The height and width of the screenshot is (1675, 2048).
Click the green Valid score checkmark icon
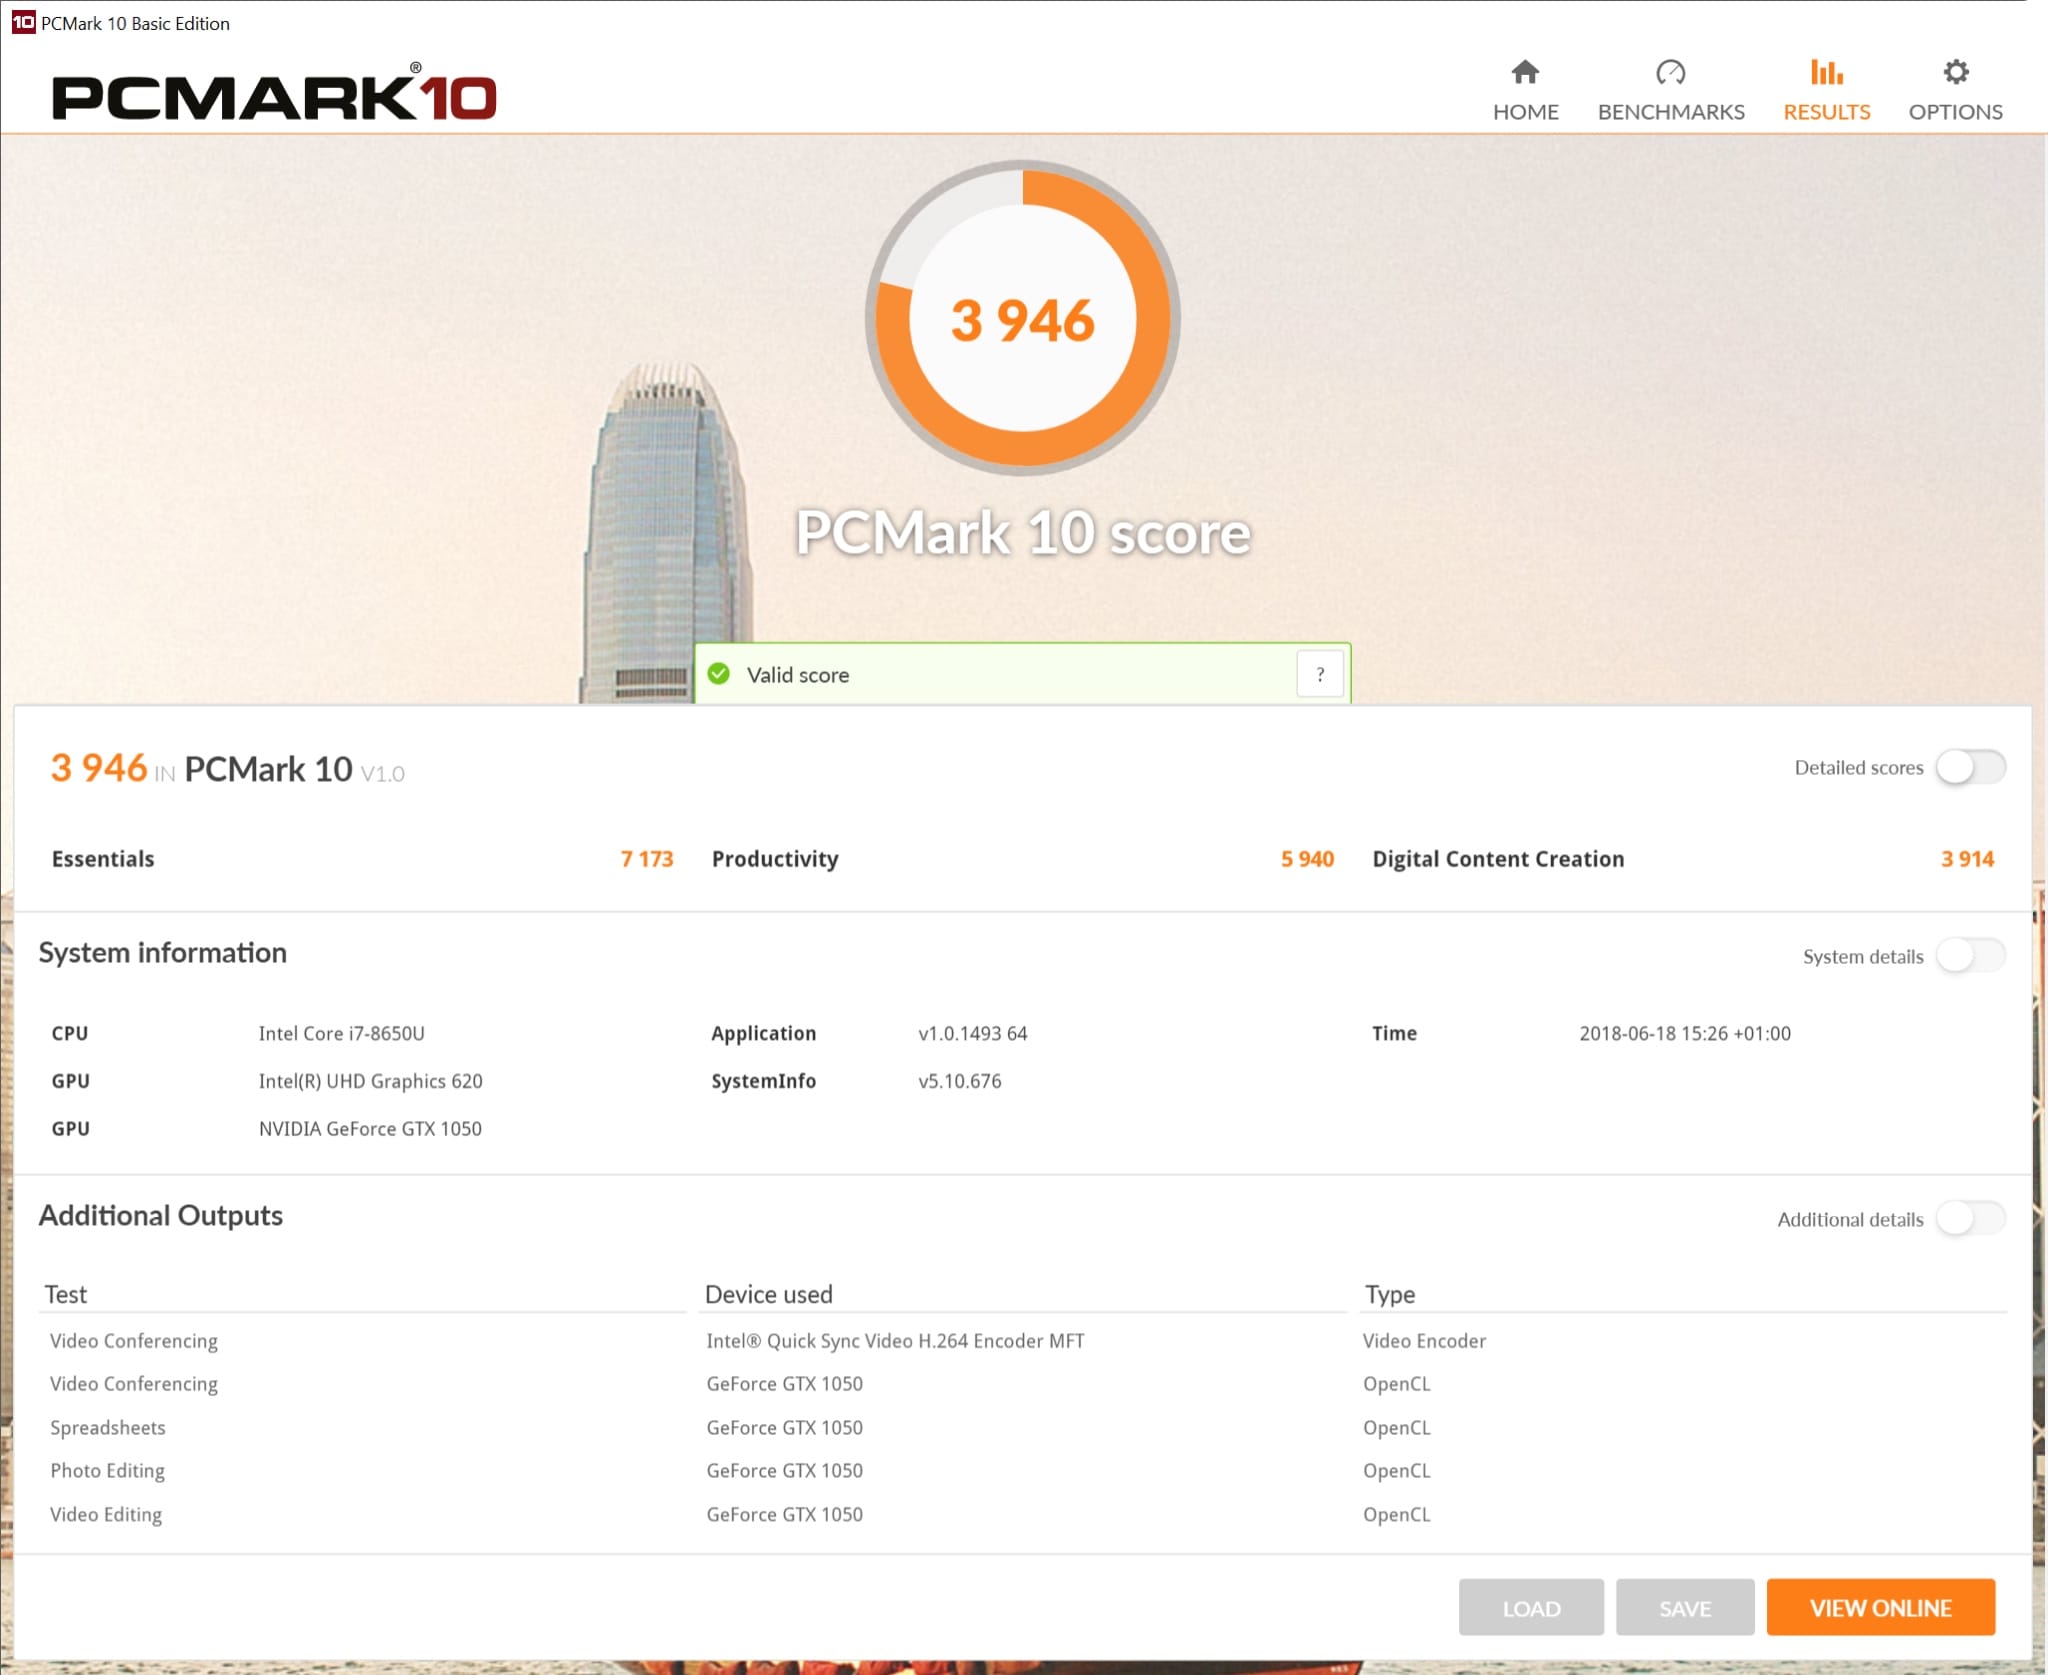coord(719,674)
